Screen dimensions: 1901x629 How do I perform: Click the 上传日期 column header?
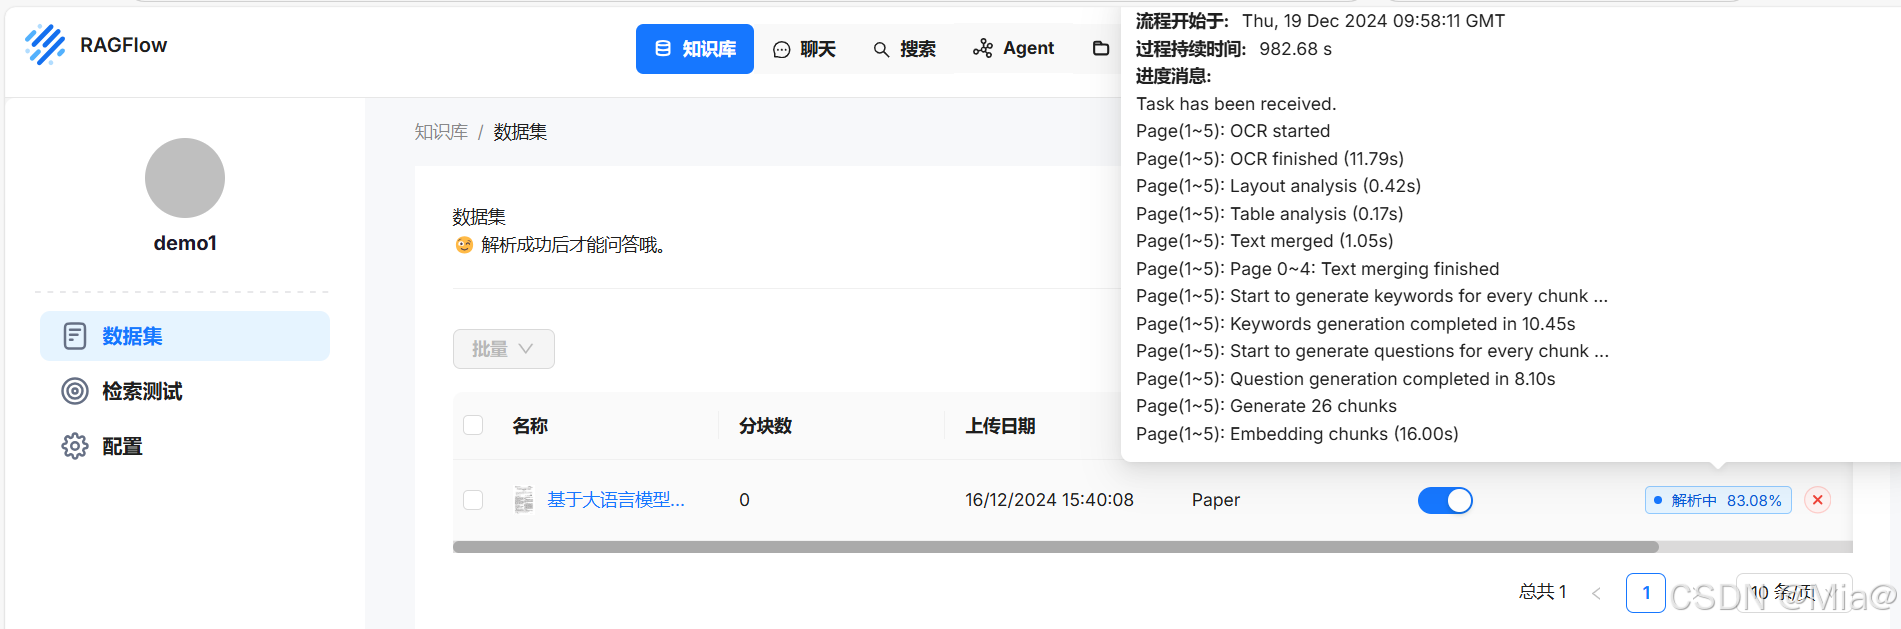(x=1000, y=426)
